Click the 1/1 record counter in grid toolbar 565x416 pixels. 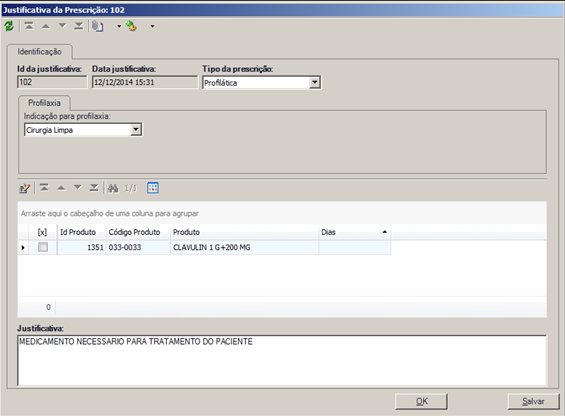[x=130, y=188]
